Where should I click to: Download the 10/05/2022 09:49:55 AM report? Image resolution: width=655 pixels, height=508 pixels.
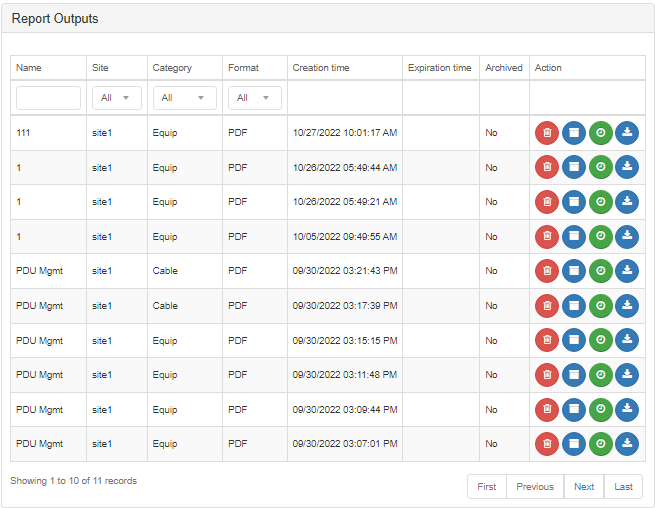click(627, 236)
